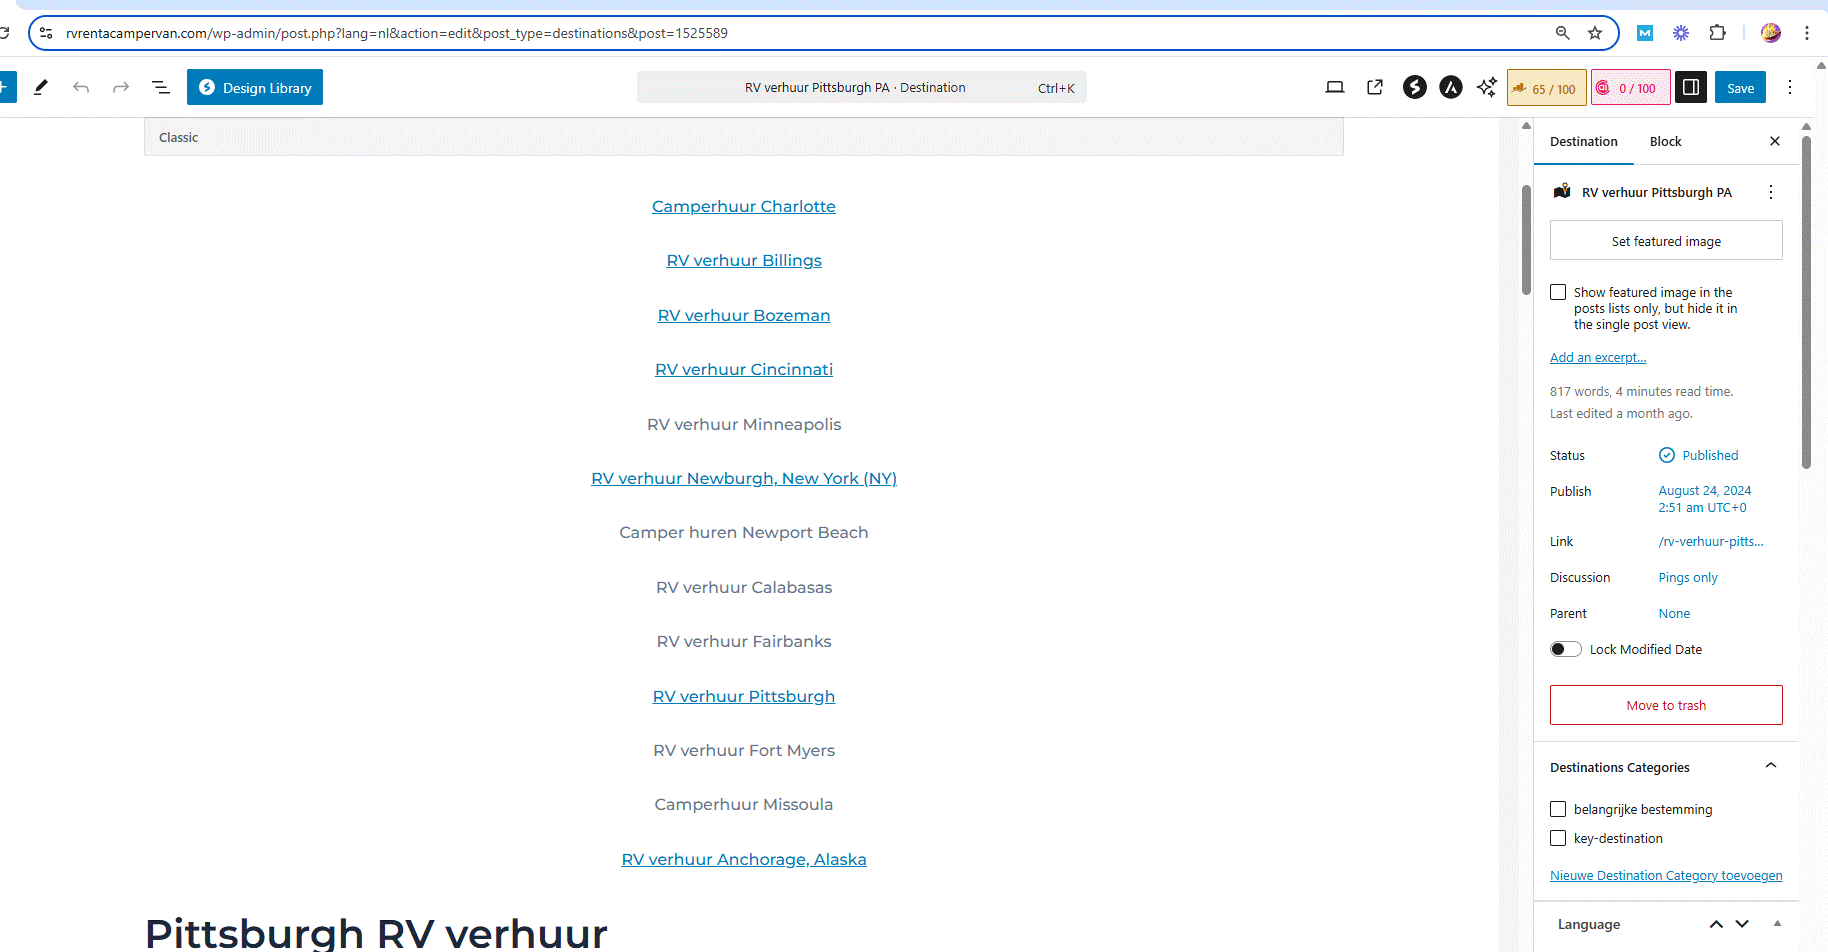The height and width of the screenshot is (952, 1828).
Task: Click Camper huren Newport Beach text
Action: [x=744, y=532]
